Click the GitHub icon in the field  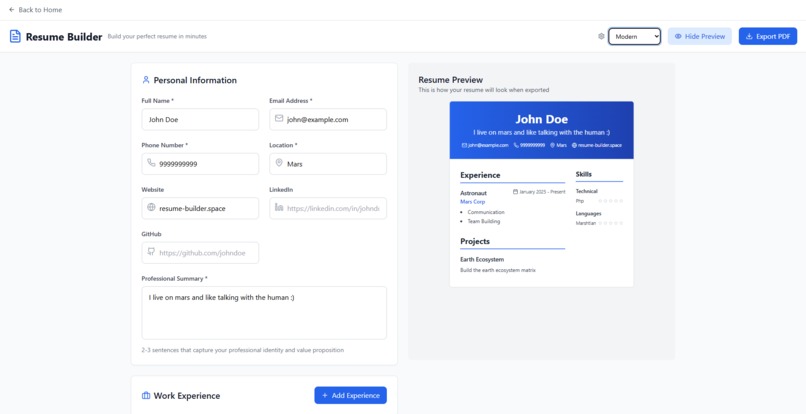[x=151, y=251]
